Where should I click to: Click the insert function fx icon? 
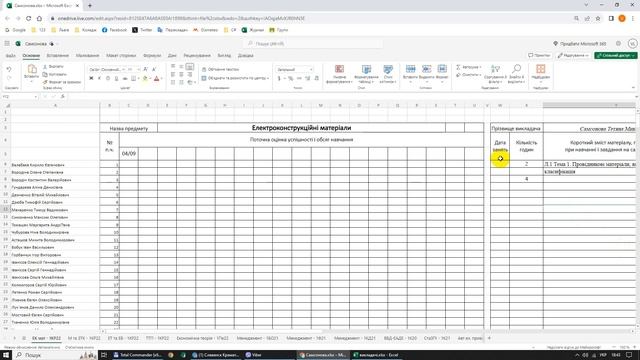click(62, 97)
